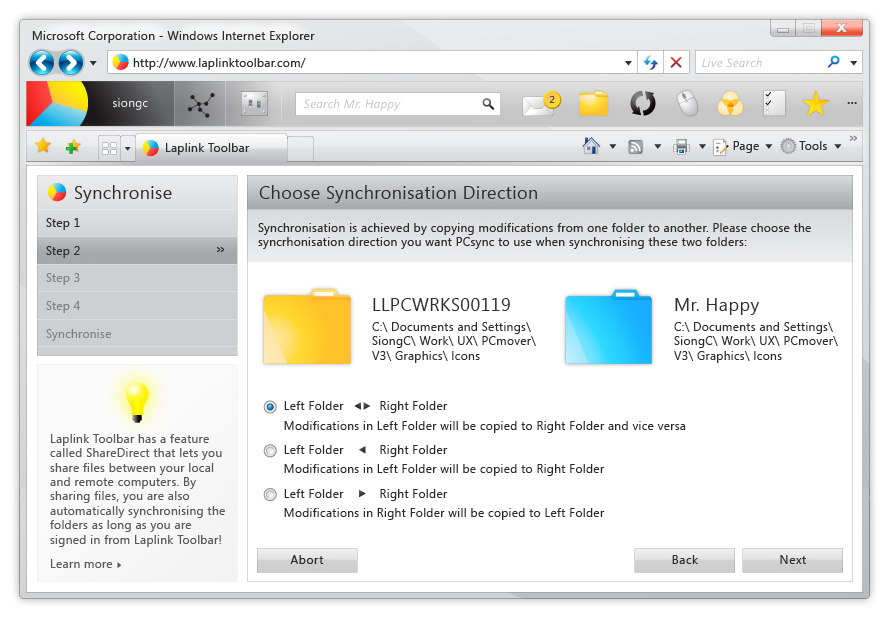Screen dimensions: 890x620
Task: Go to Step 1 in Synchronise sidebar
Action: click(x=137, y=223)
